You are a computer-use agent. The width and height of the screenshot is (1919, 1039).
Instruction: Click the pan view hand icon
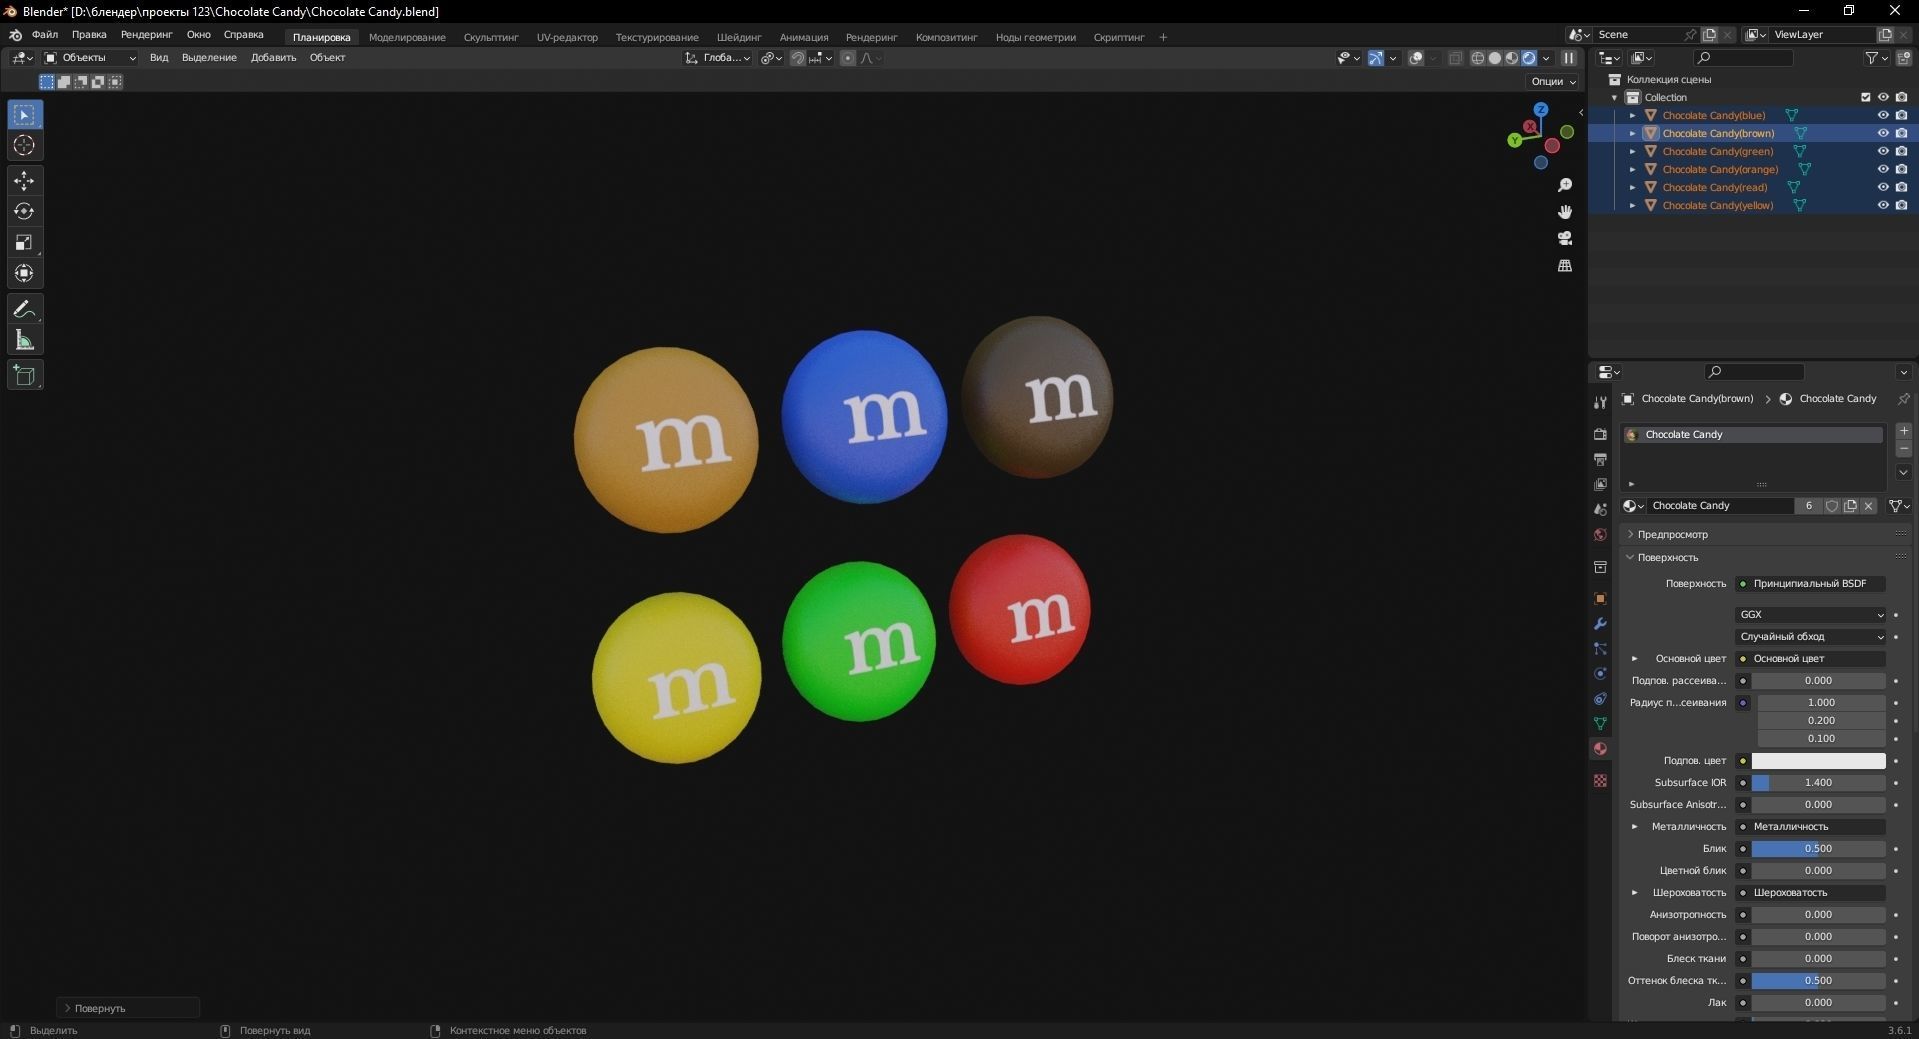(x=1565, y=212)
